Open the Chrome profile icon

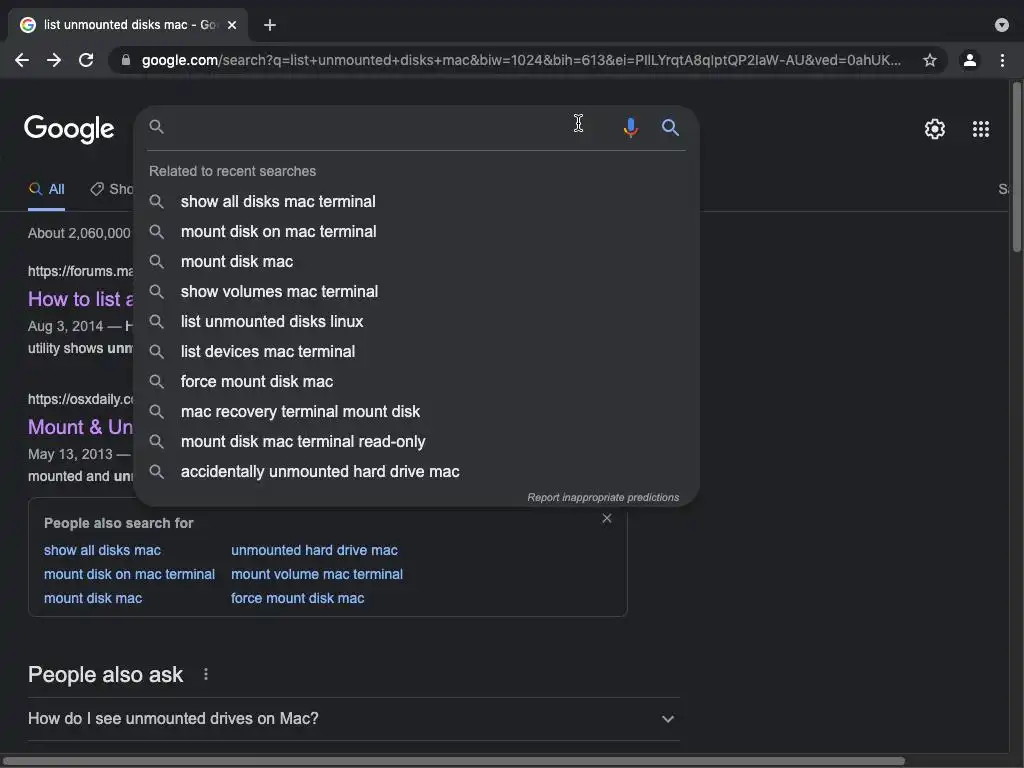tap(970, 60)
